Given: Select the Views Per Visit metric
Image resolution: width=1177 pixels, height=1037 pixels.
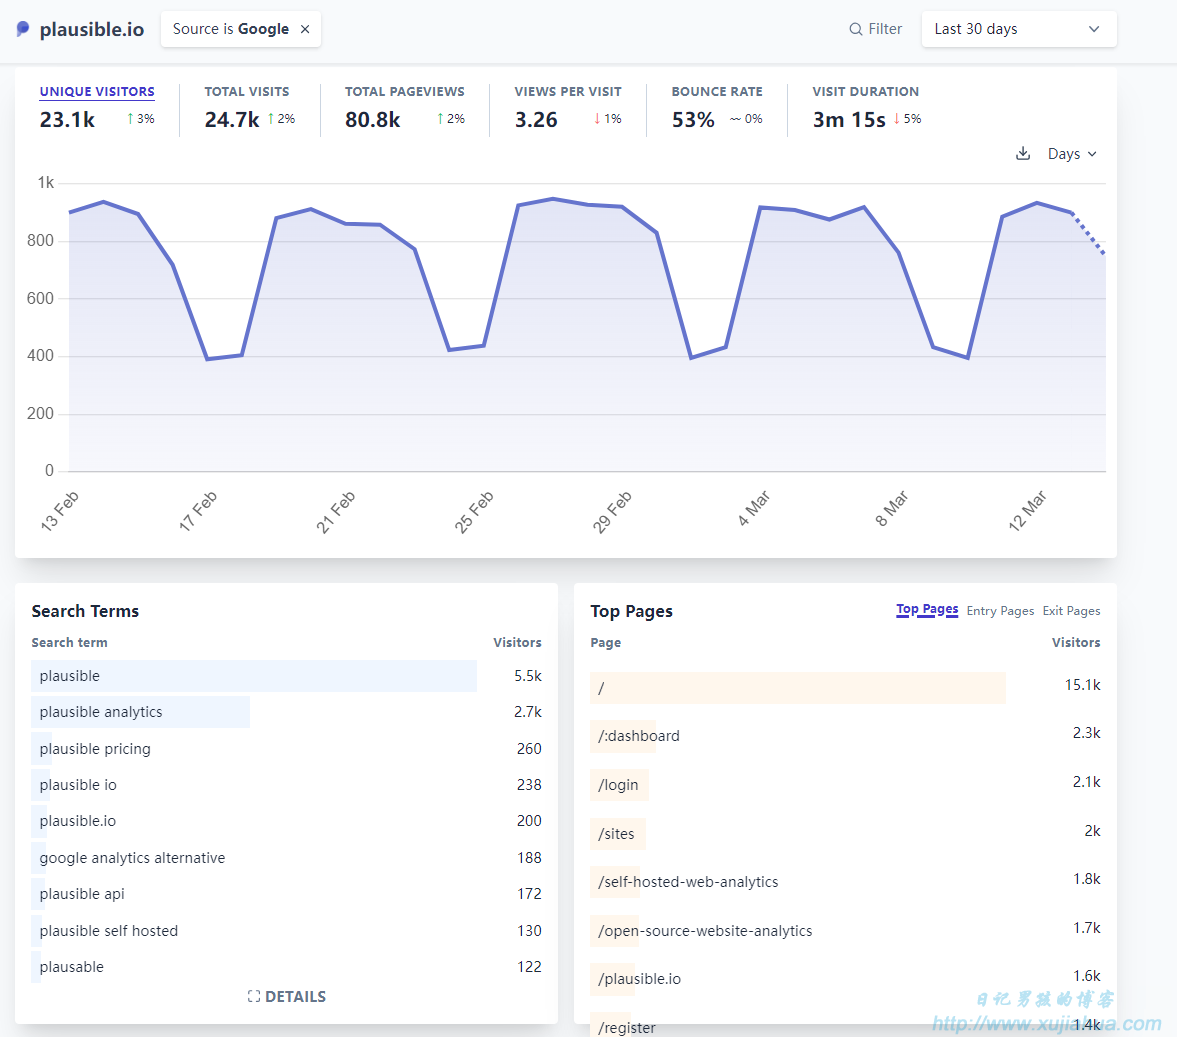Looking at the screenshot, I should (567, 92).
